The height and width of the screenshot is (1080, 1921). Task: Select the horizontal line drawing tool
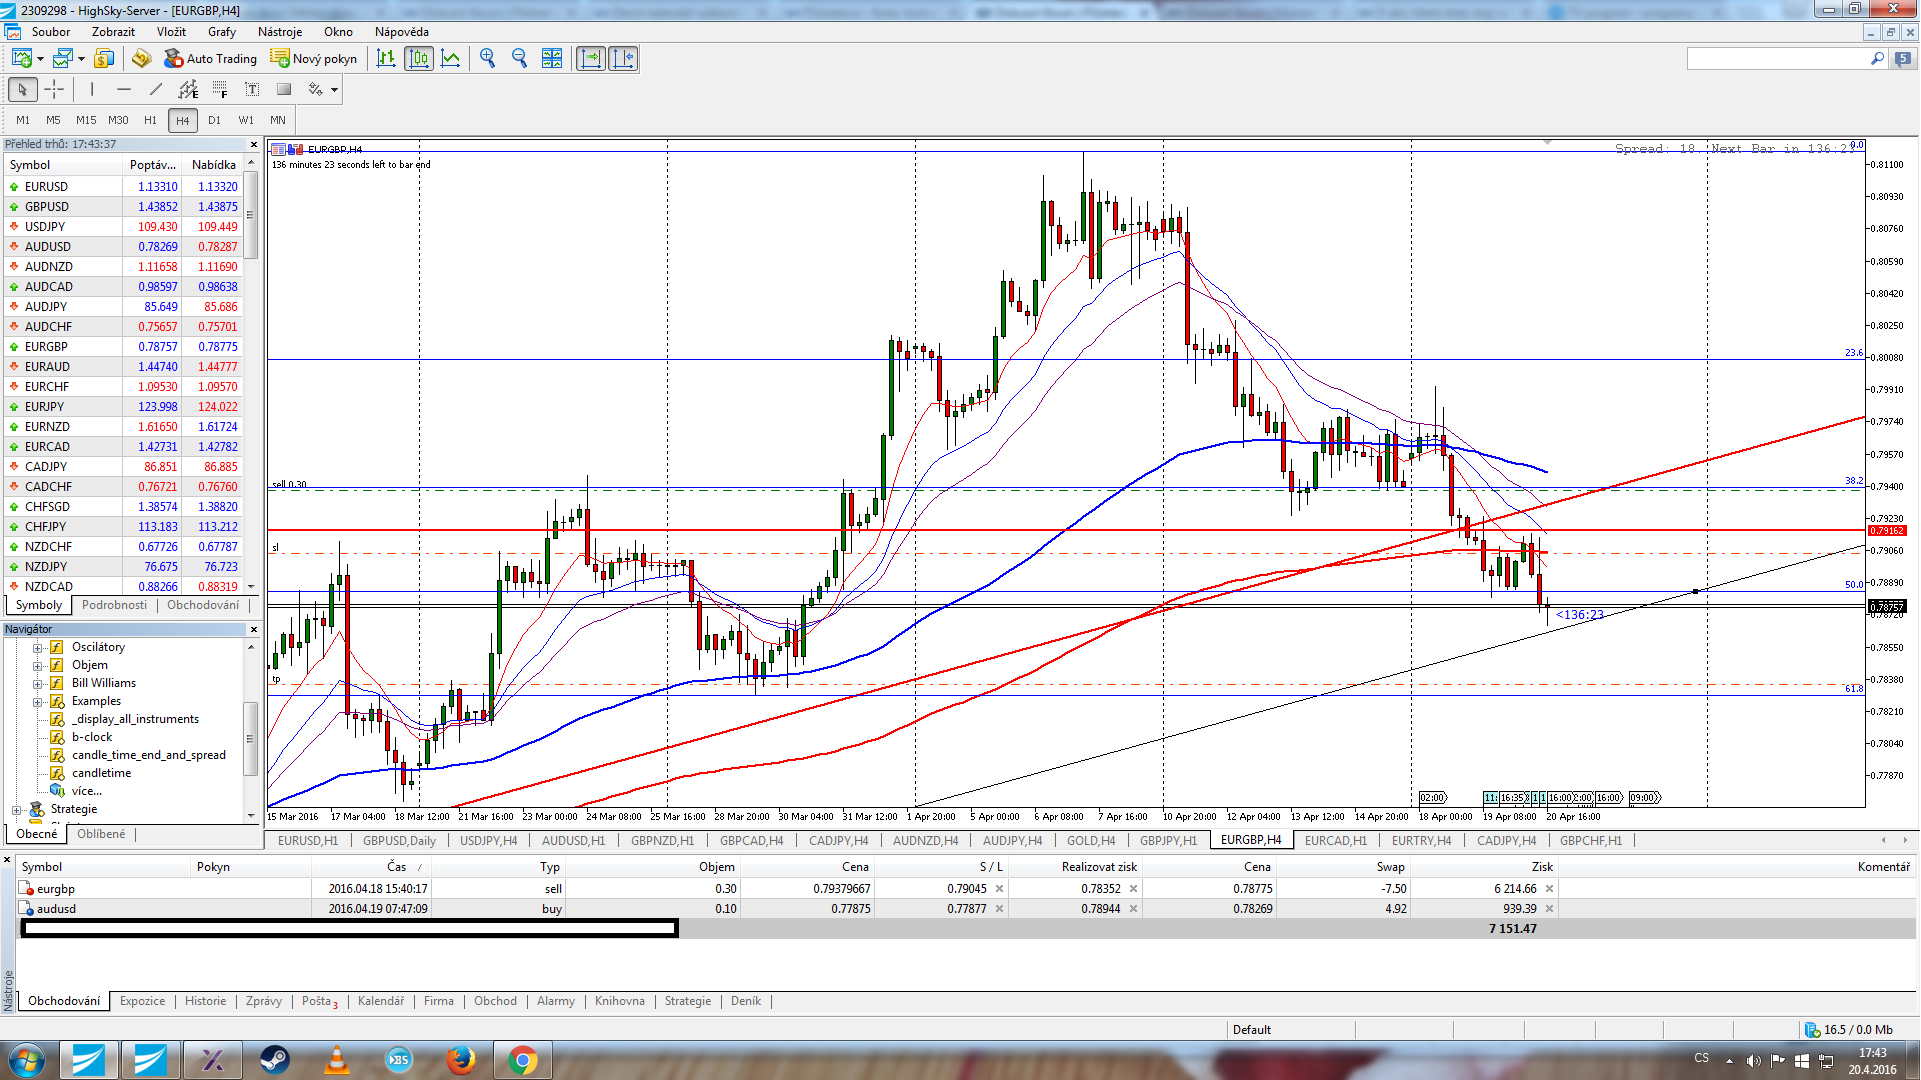point(124,90)
